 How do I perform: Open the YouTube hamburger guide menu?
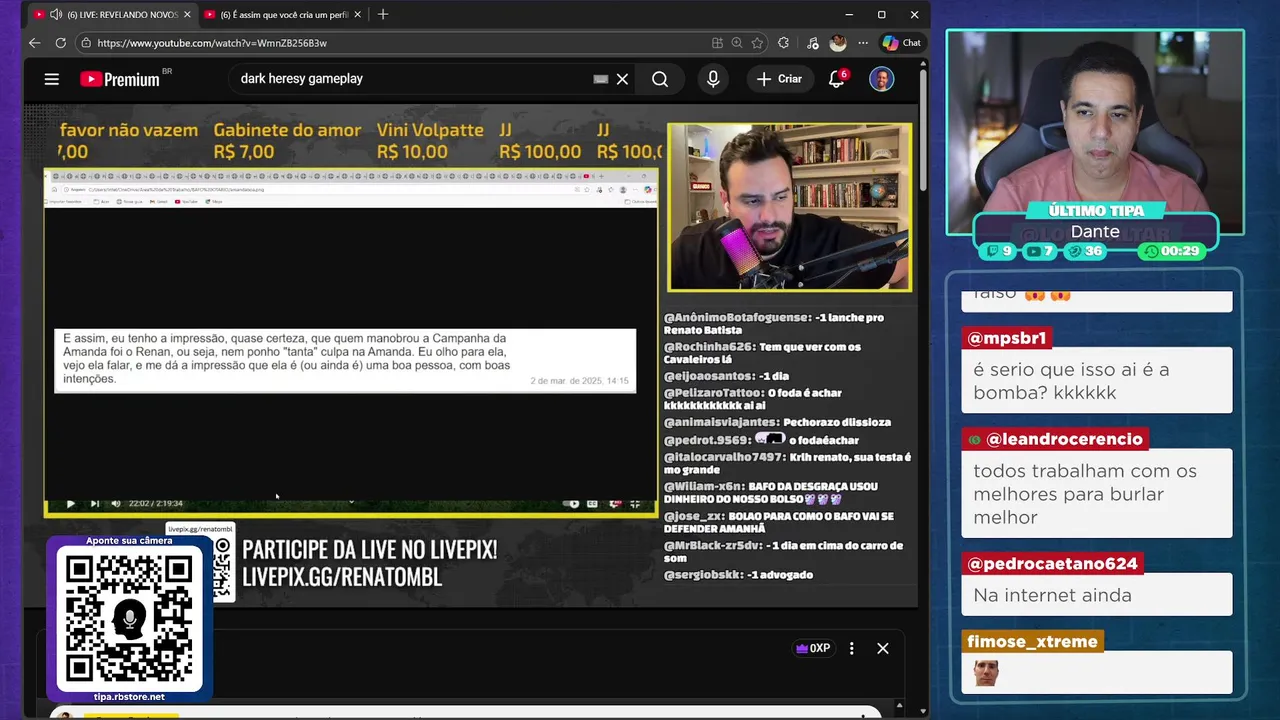coord(52,79)
